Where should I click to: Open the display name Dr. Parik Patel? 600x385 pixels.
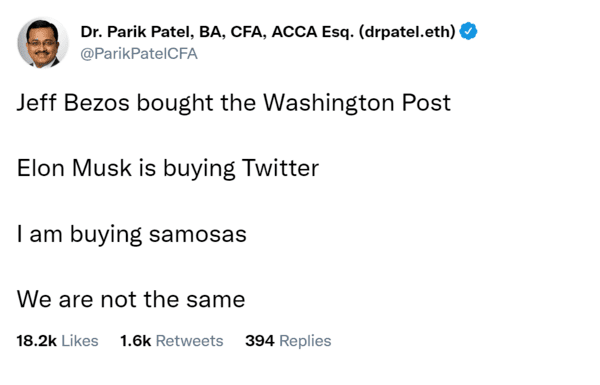coord(268,32)
